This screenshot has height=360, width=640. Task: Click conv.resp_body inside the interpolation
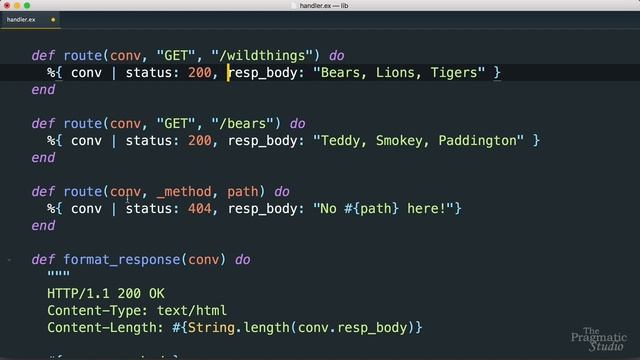352,328
